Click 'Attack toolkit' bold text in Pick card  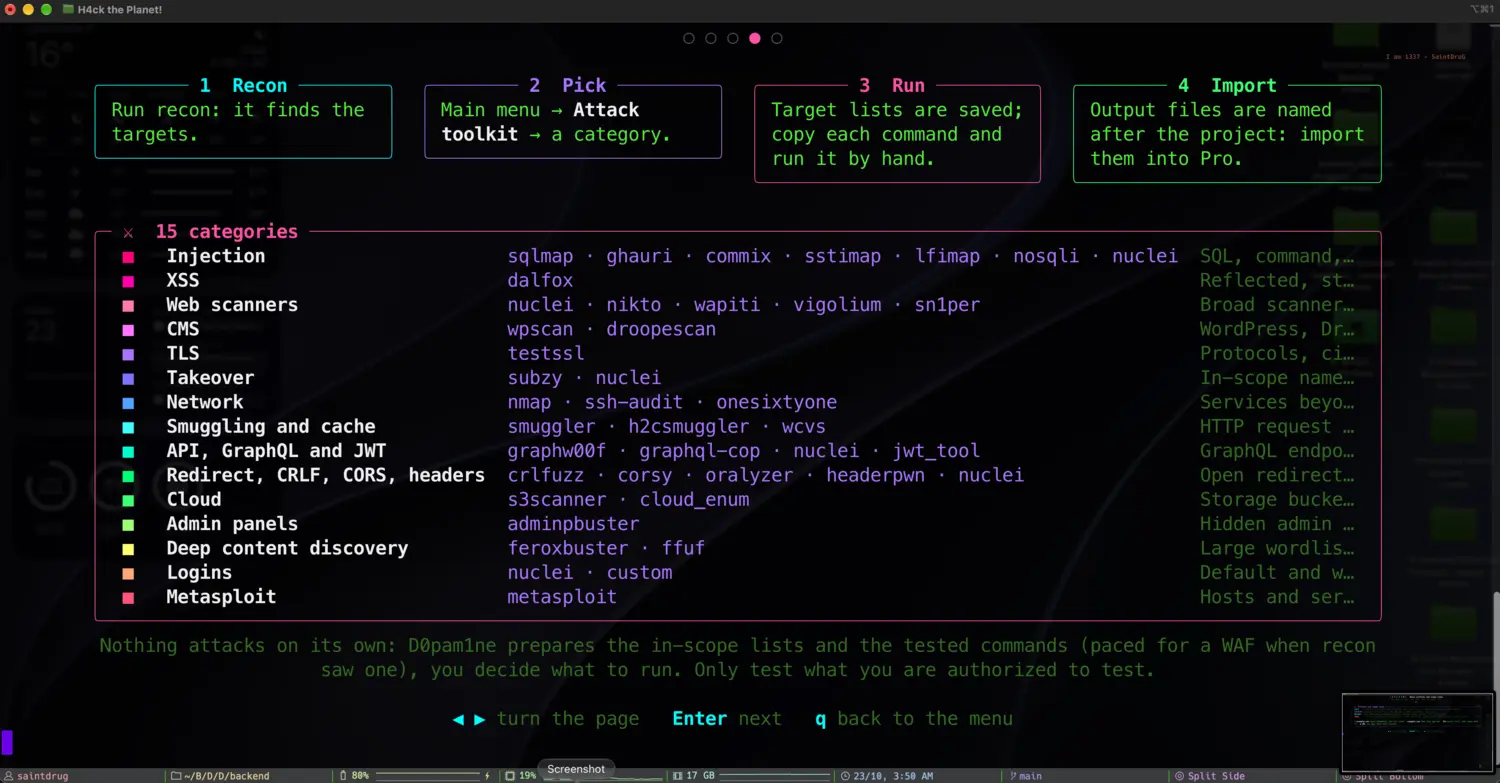point(541,122)
